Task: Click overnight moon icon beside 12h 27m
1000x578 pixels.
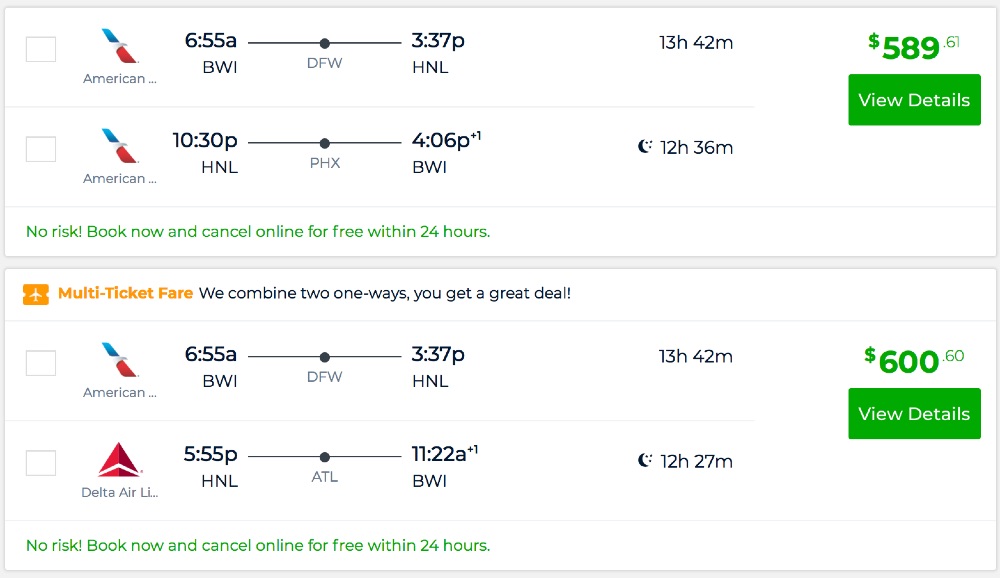Action: (x=645, y=461)
